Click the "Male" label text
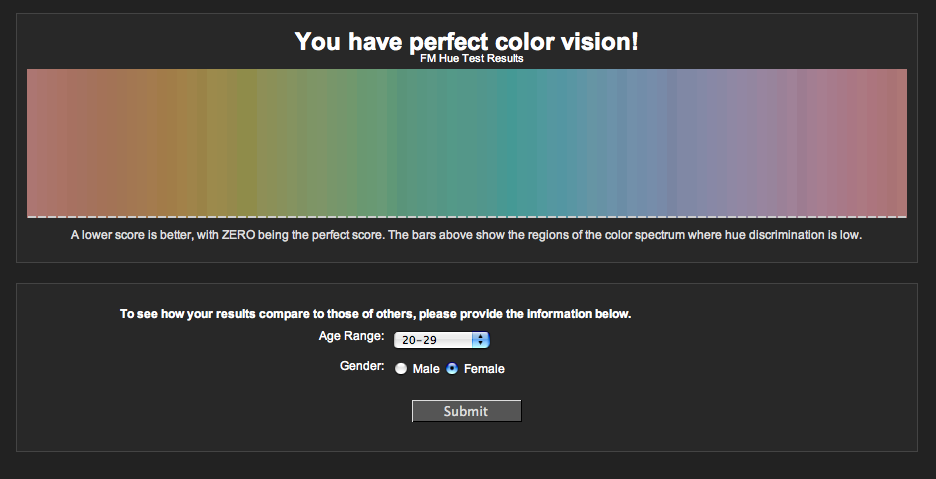936x479 pixels. 426,369
